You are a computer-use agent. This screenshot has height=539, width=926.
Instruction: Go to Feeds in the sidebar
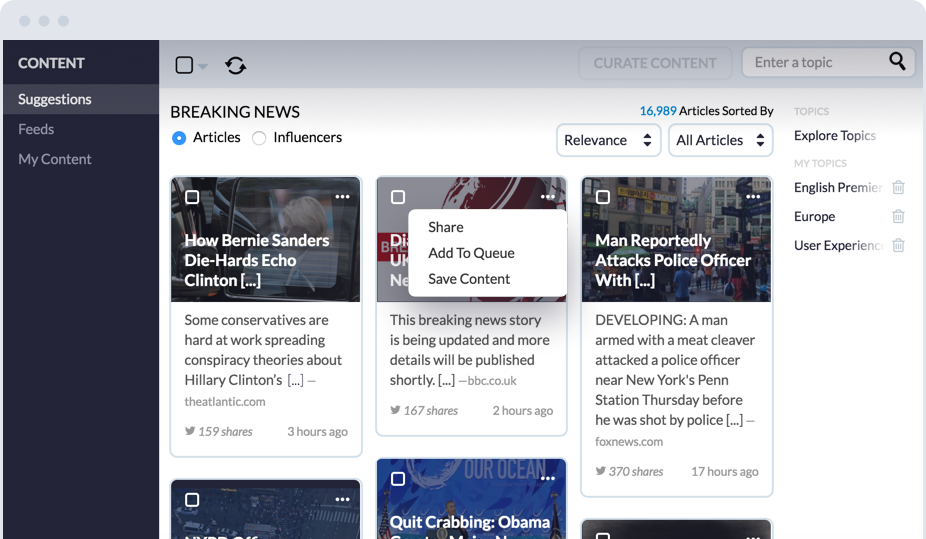[x=36, y=129]
